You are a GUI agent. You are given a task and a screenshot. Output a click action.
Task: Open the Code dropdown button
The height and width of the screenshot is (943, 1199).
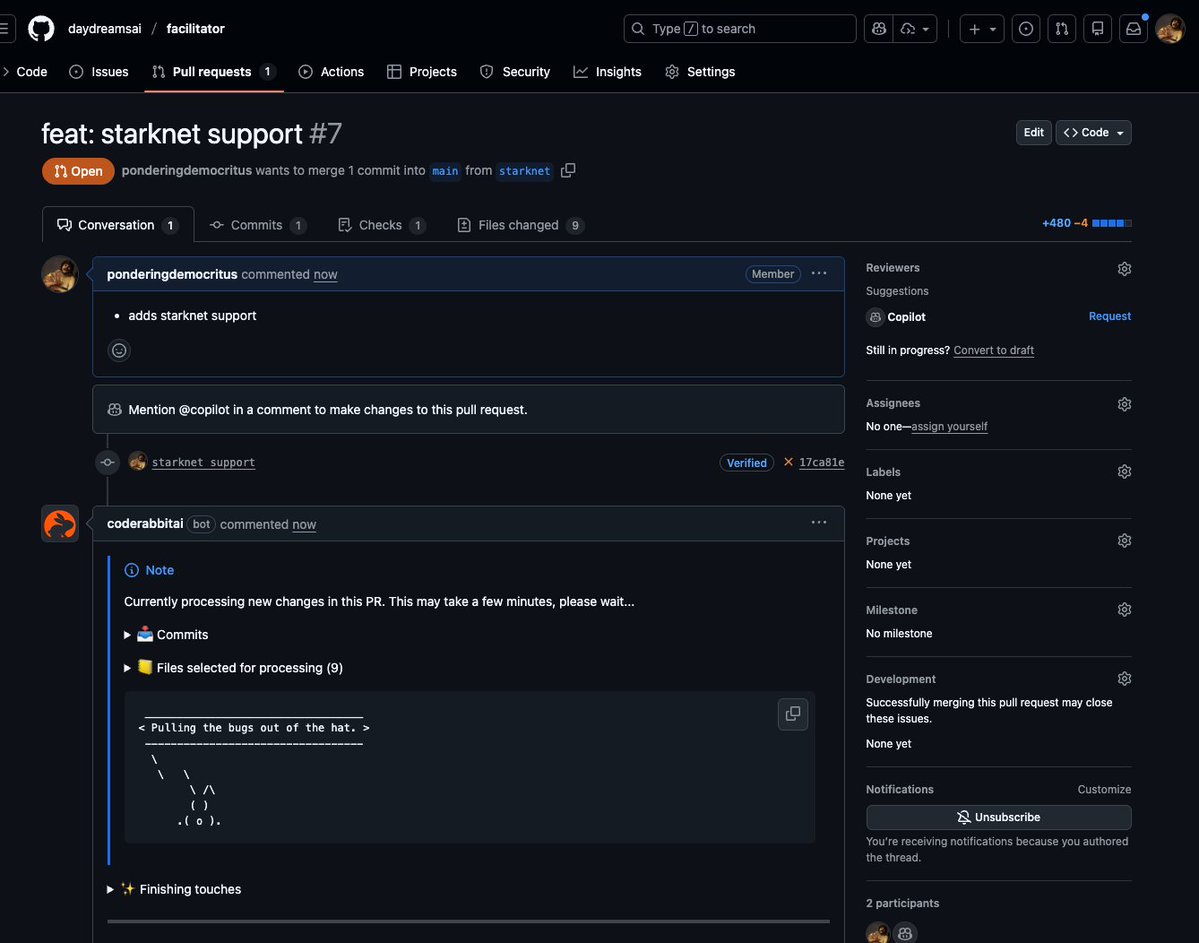coord(1093,132)
